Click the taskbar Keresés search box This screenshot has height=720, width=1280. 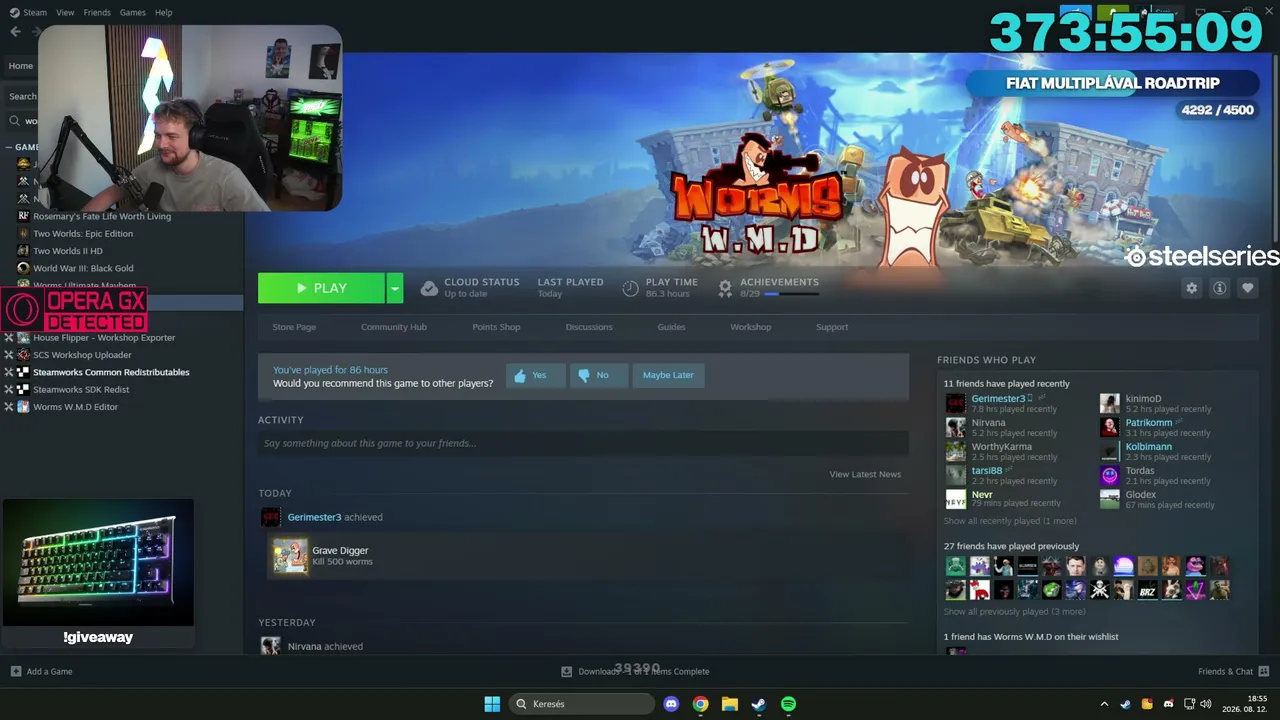pos(583,704)
